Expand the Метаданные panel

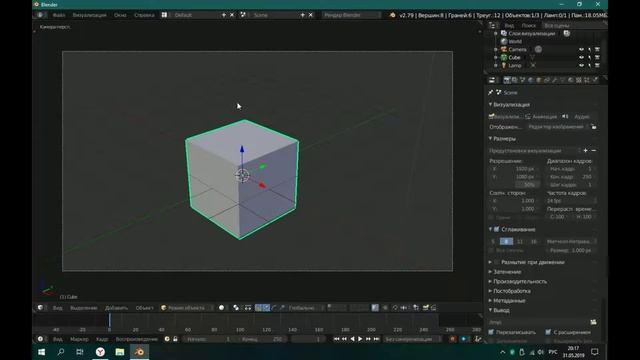[x=490, y=300]
